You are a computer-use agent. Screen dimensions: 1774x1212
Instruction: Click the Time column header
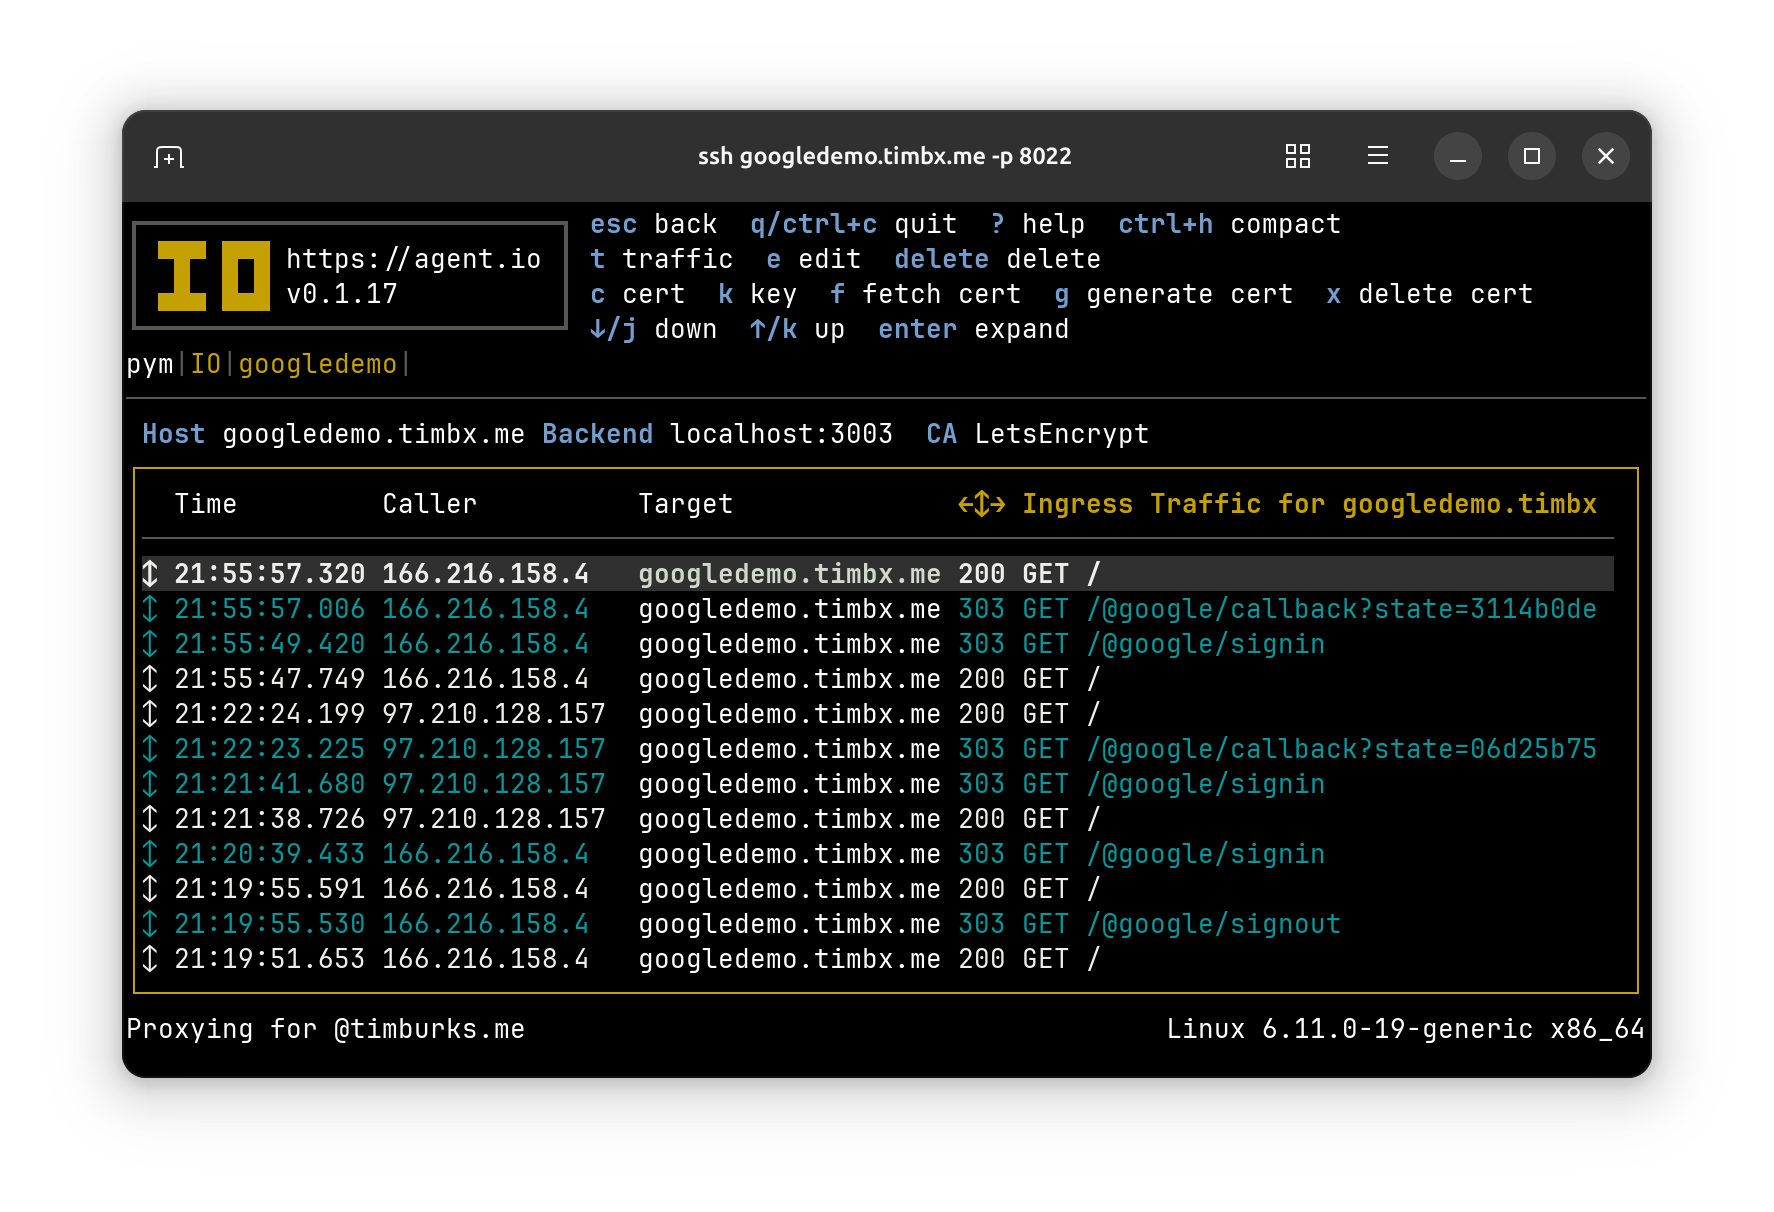(x=206, y=504)
